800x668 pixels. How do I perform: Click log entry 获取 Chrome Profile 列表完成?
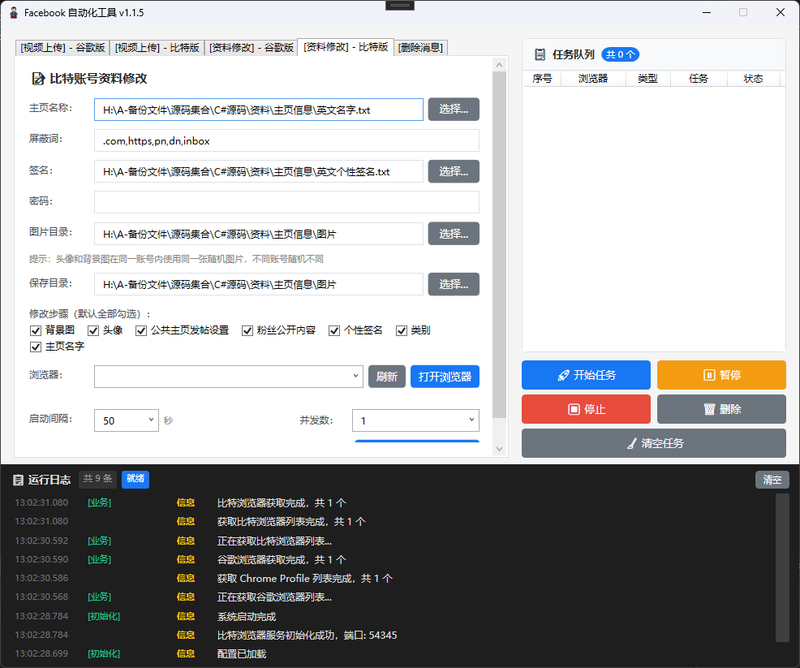[305, 578]
